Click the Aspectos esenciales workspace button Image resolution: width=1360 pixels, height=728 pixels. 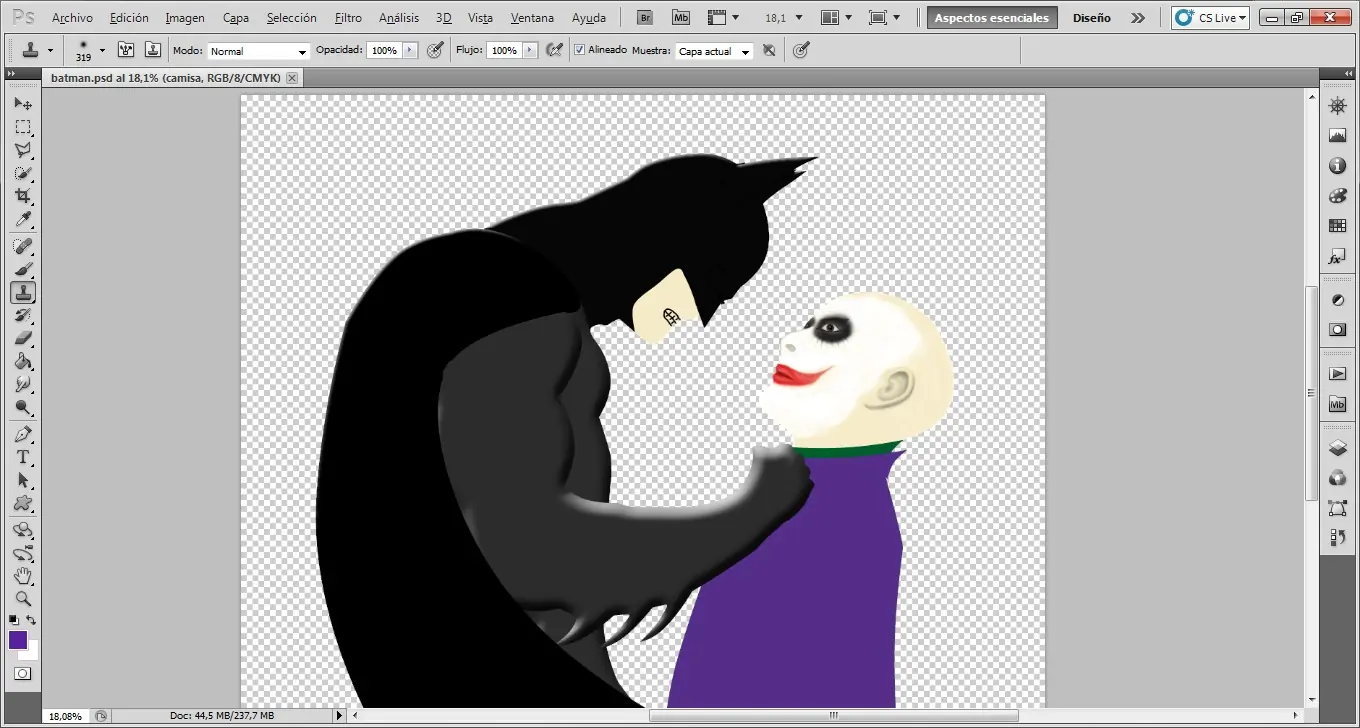[x=991, y=17]
